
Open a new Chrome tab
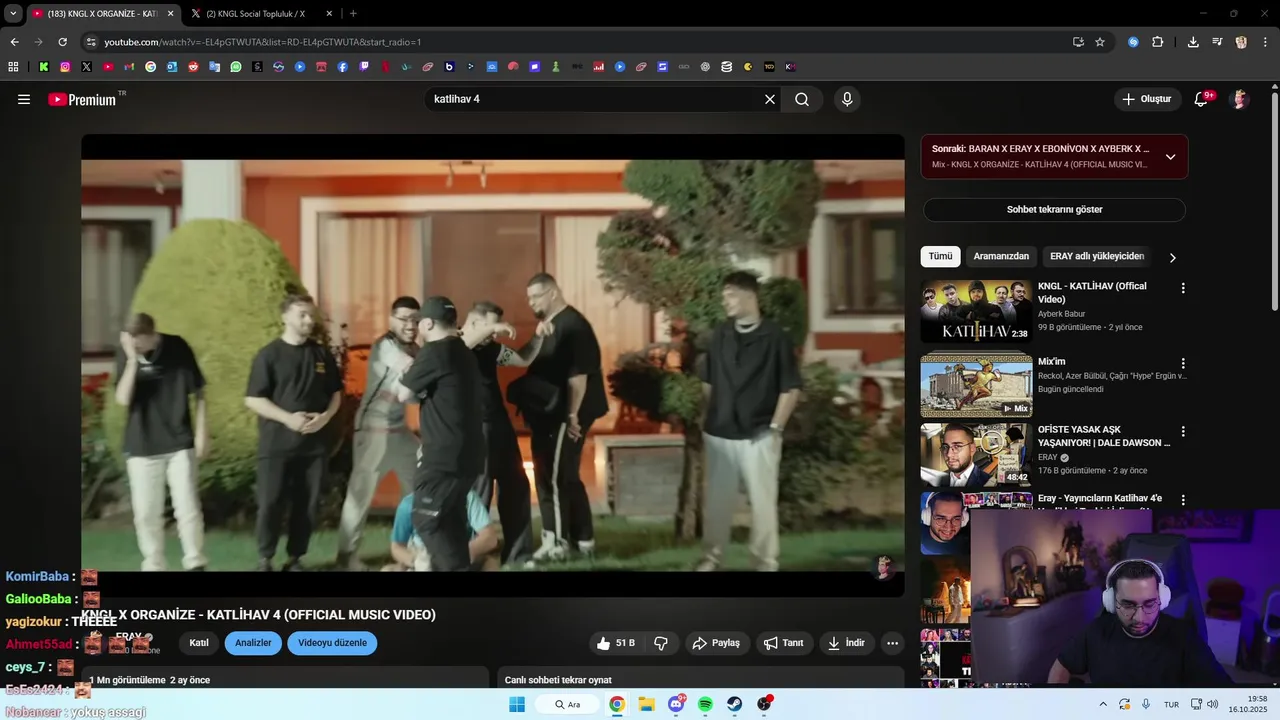point(353,13)
